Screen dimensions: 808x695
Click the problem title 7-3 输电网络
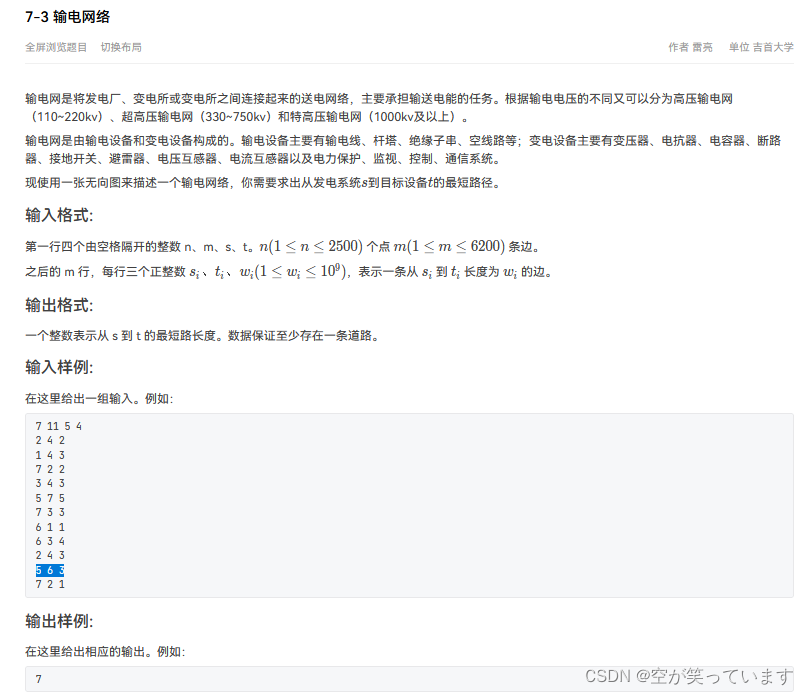pos(66,16)
